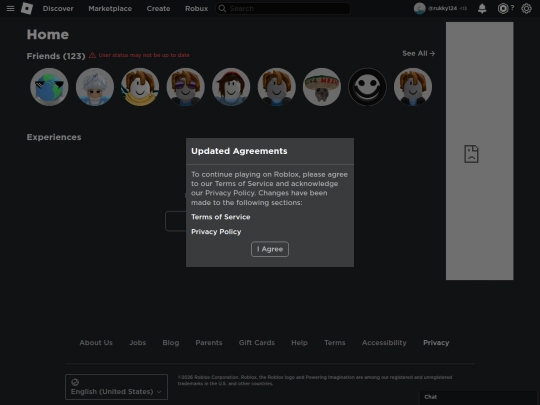Viewport: 540px width, 405px height.
Task: Open the Terms footer link
Action: pyautogui.click(x=335, y=343)
